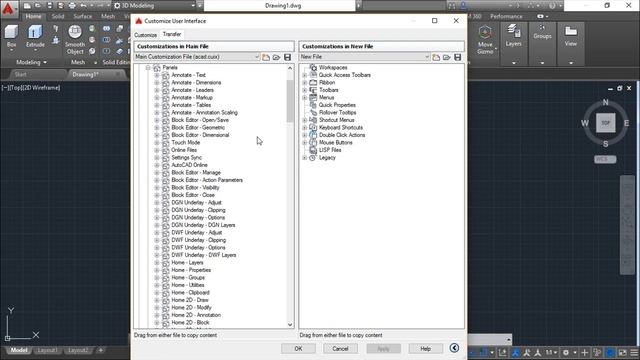
Task: Click the open-file icon in the Main File pane
Action: (277, 57)
